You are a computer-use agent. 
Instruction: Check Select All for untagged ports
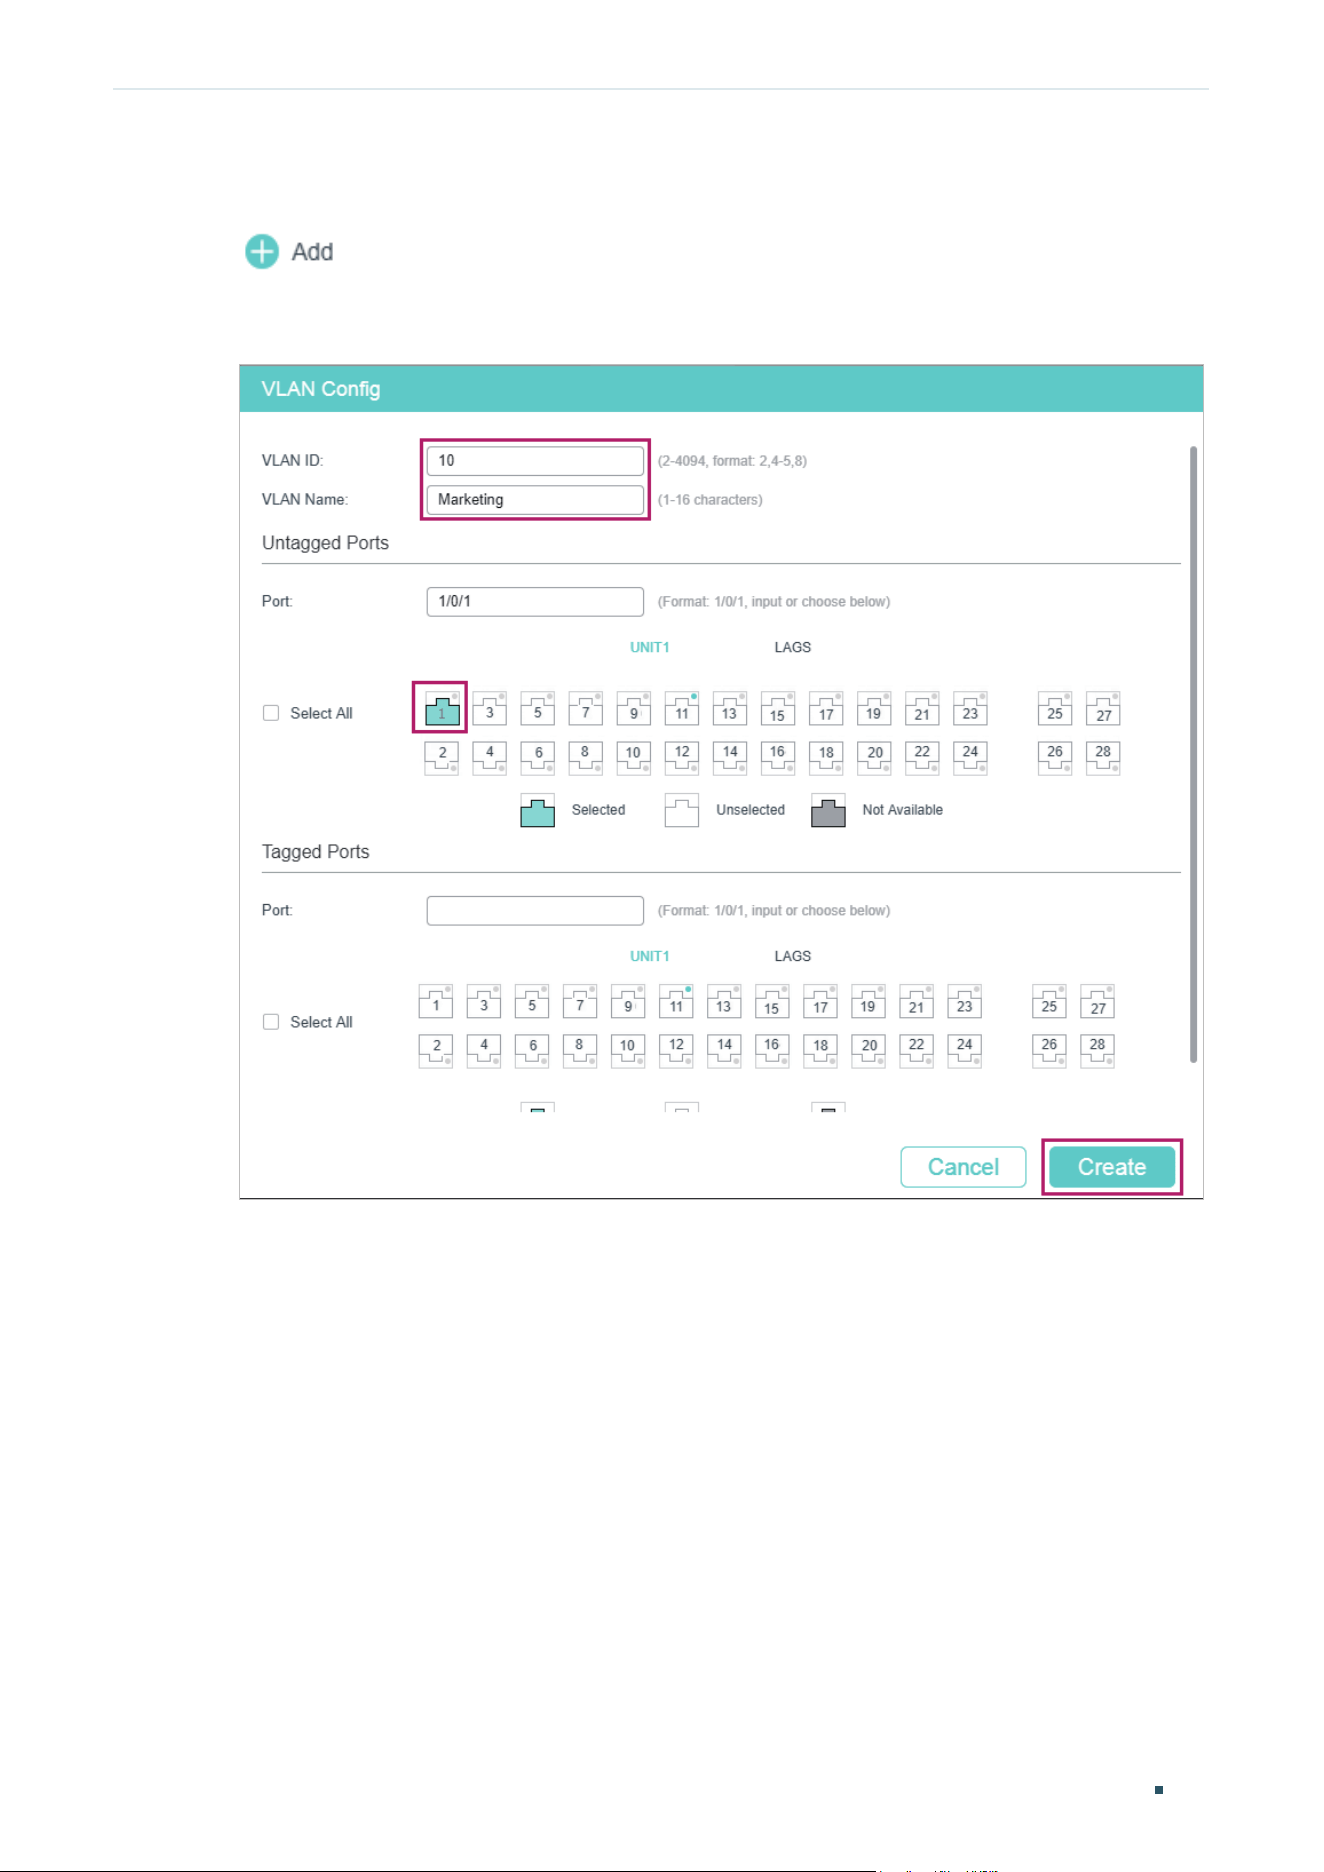pos(271,713)
